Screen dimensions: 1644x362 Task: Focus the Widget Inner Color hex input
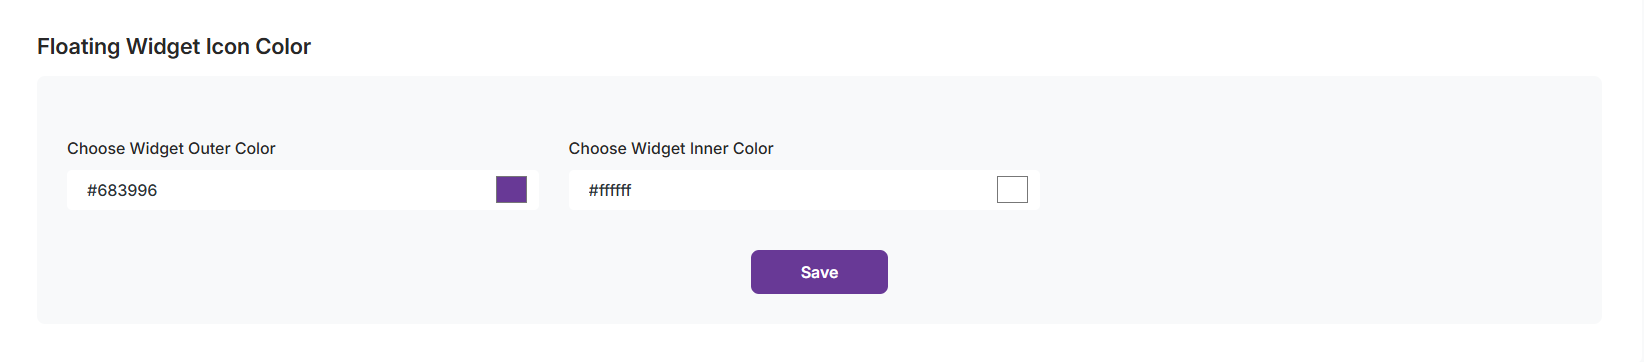[x=804, y=190]
